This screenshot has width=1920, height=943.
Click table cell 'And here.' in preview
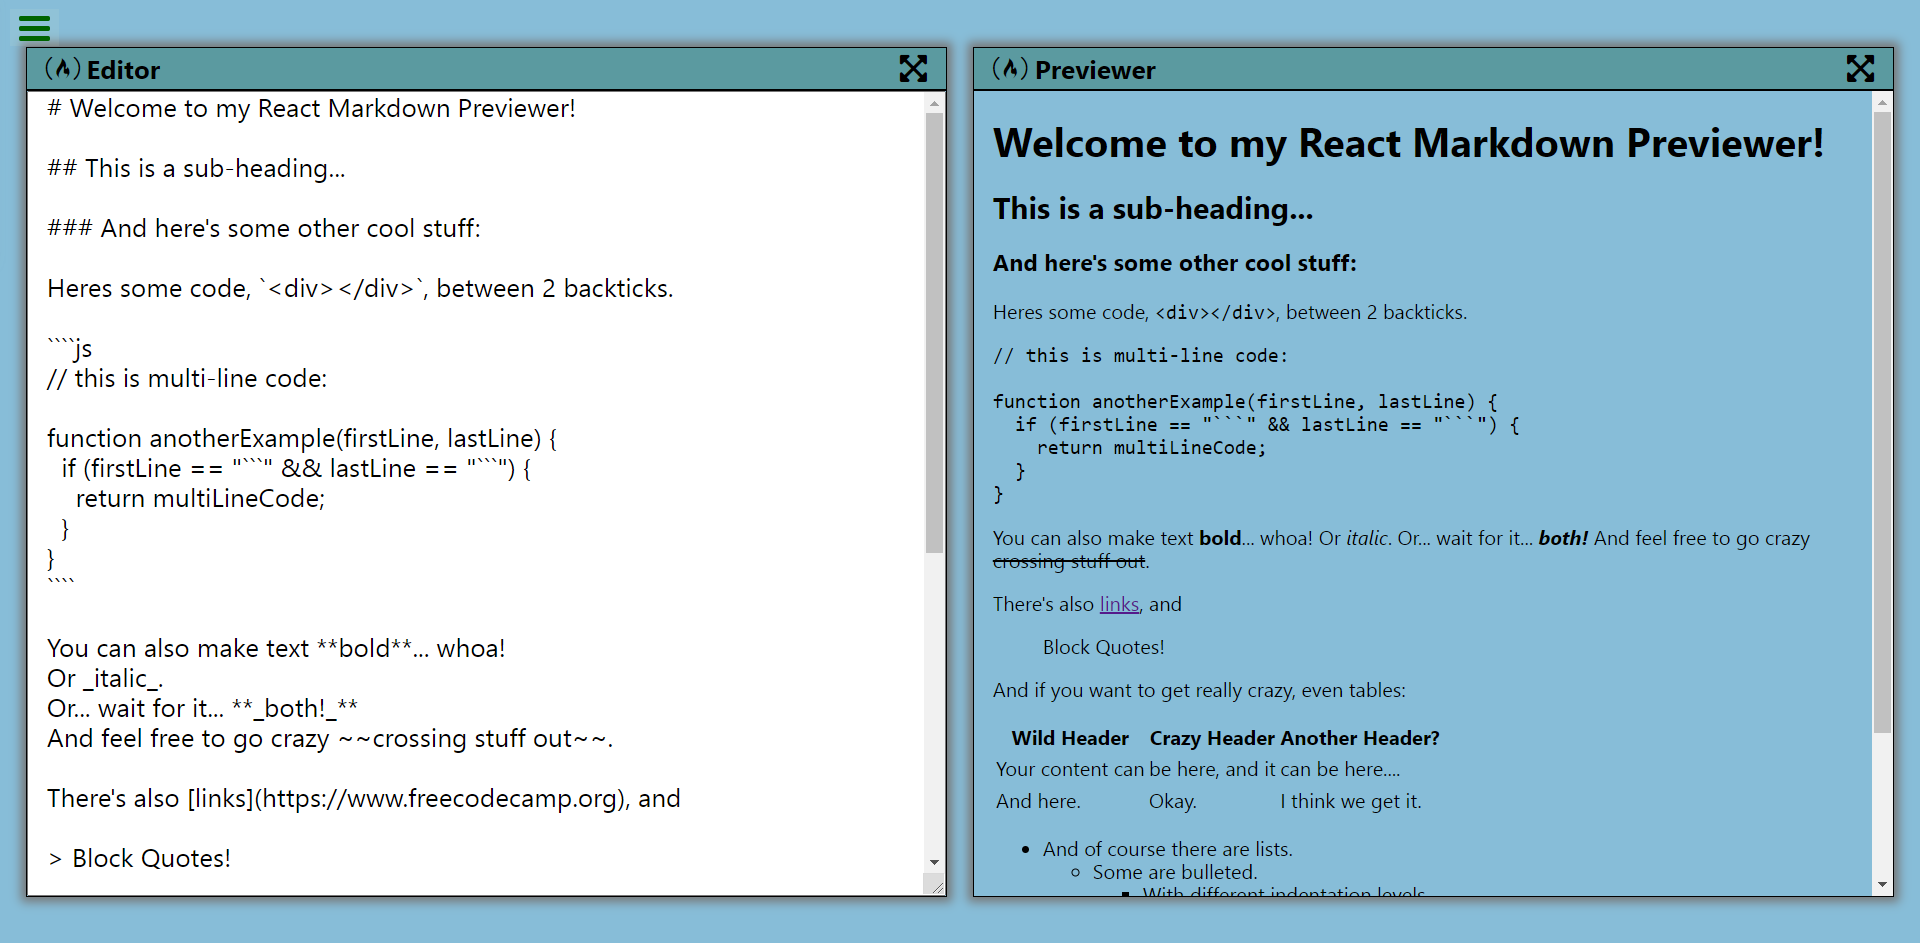tap(1038, 801)
